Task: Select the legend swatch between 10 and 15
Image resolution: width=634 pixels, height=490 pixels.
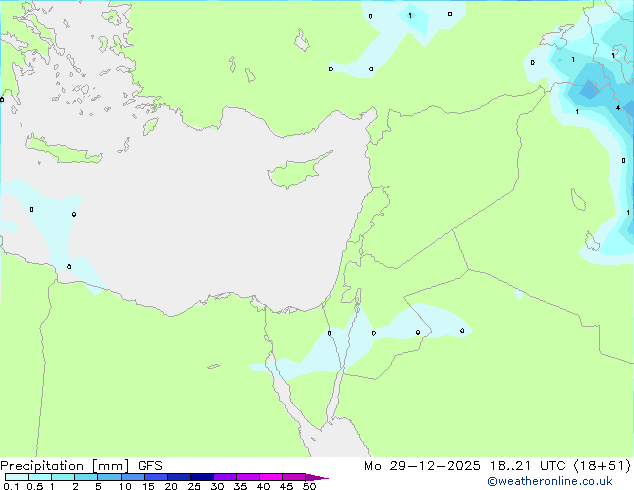Action: coord(132,477)
